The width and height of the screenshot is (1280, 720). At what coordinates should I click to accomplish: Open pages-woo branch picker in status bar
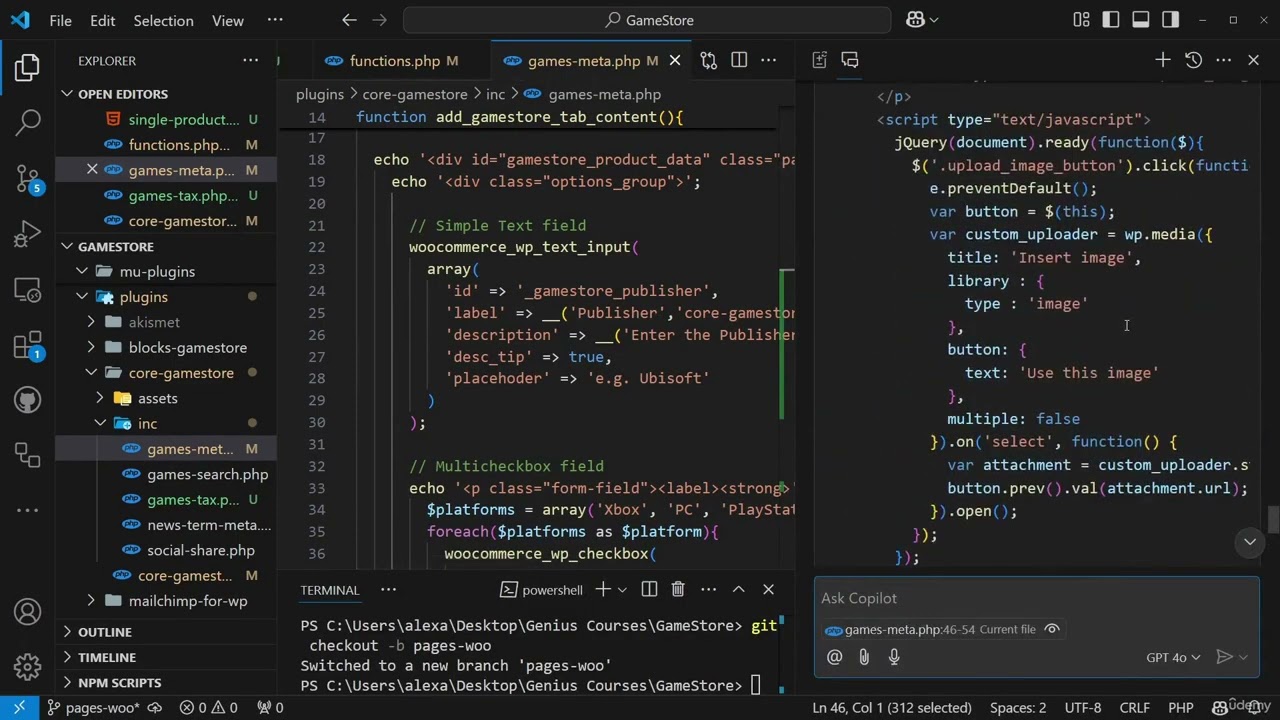tap(92, 708)
